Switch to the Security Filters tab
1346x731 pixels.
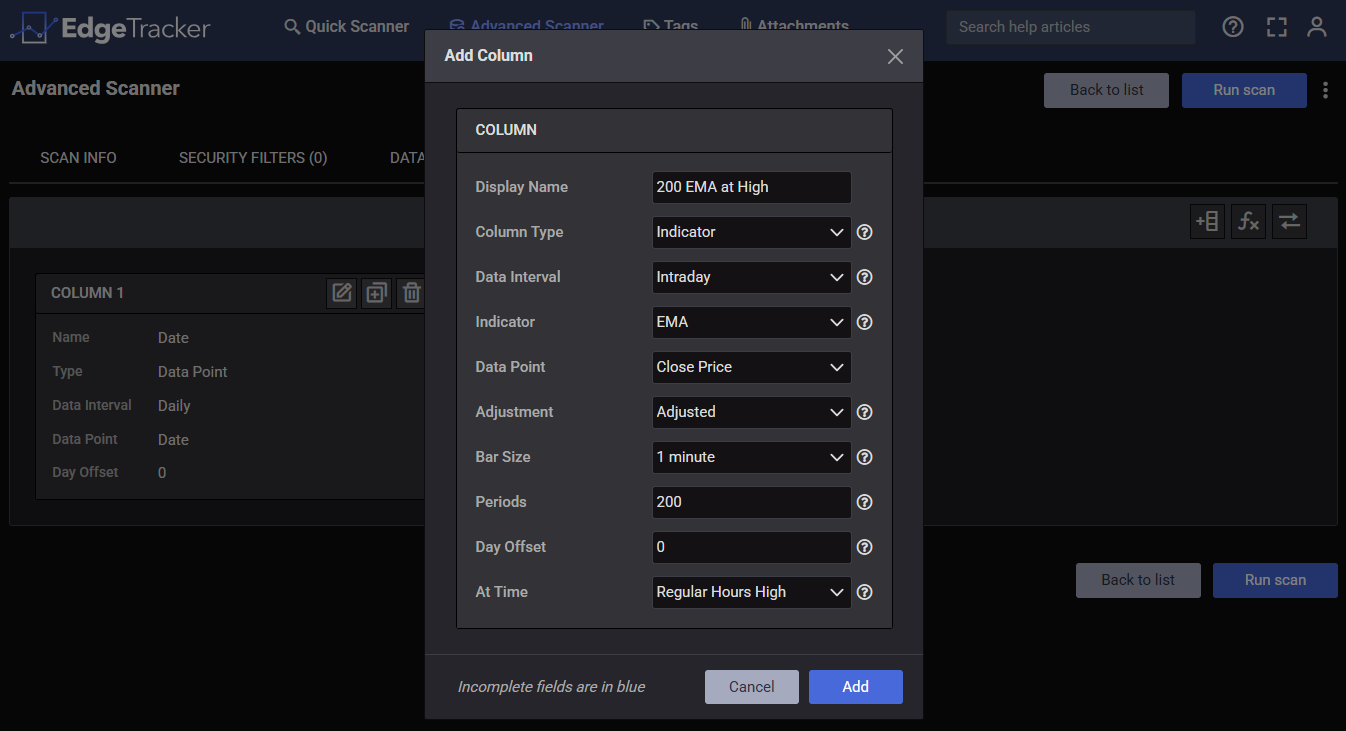(x=253, y=158)
